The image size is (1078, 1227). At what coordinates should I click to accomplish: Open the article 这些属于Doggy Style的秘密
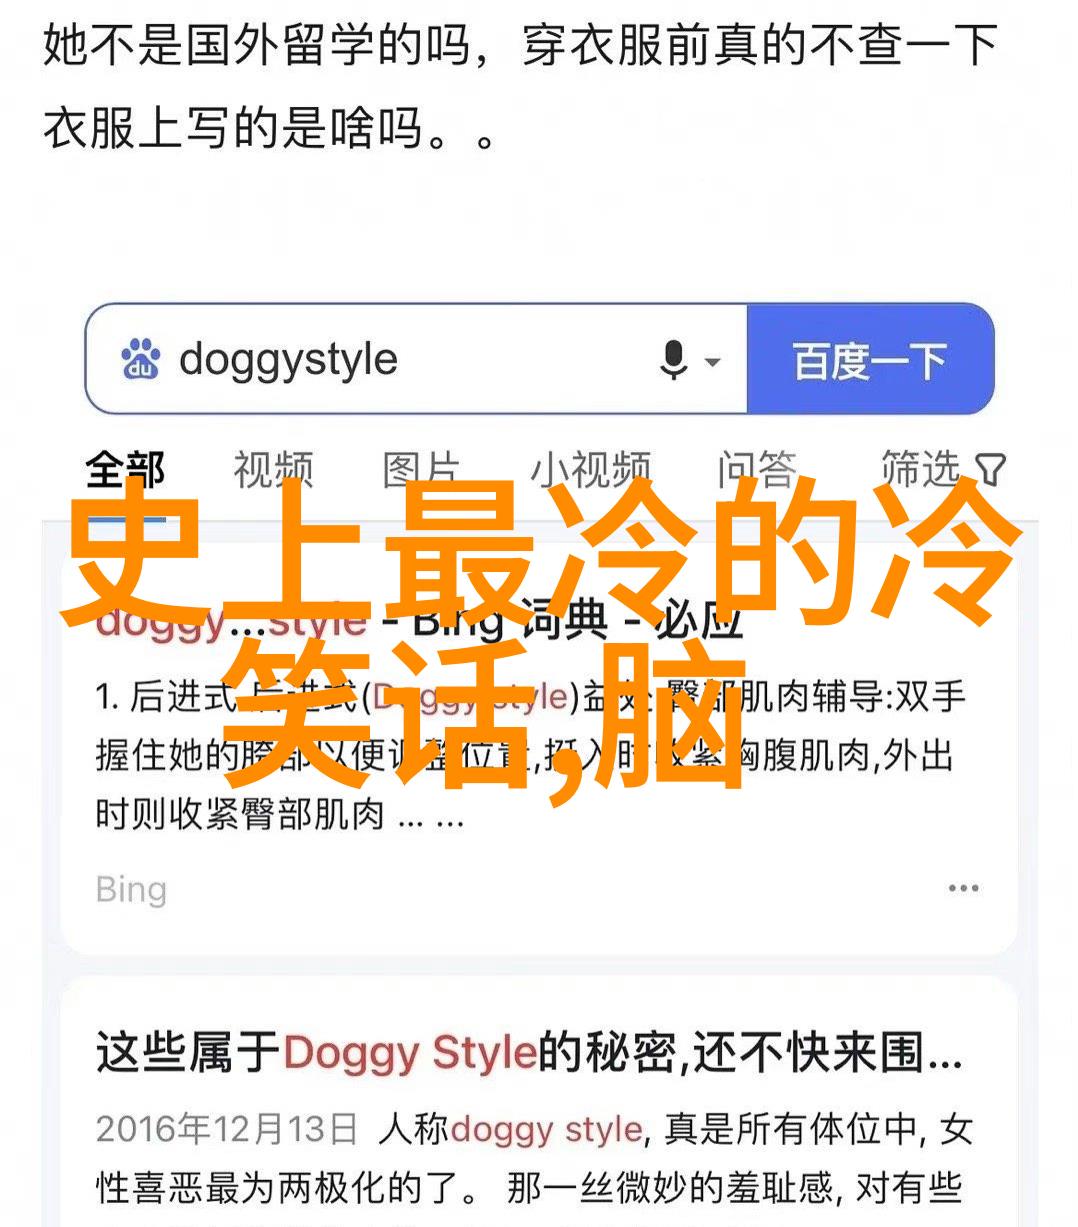[x=529, y=1053]
